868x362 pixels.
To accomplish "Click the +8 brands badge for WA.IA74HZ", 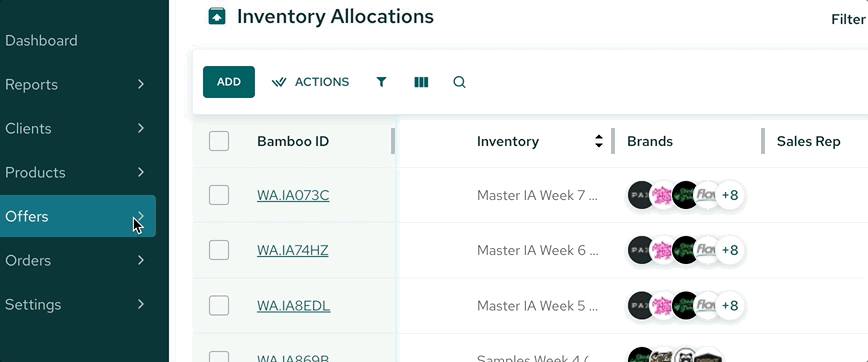I will tap(730, 250).
